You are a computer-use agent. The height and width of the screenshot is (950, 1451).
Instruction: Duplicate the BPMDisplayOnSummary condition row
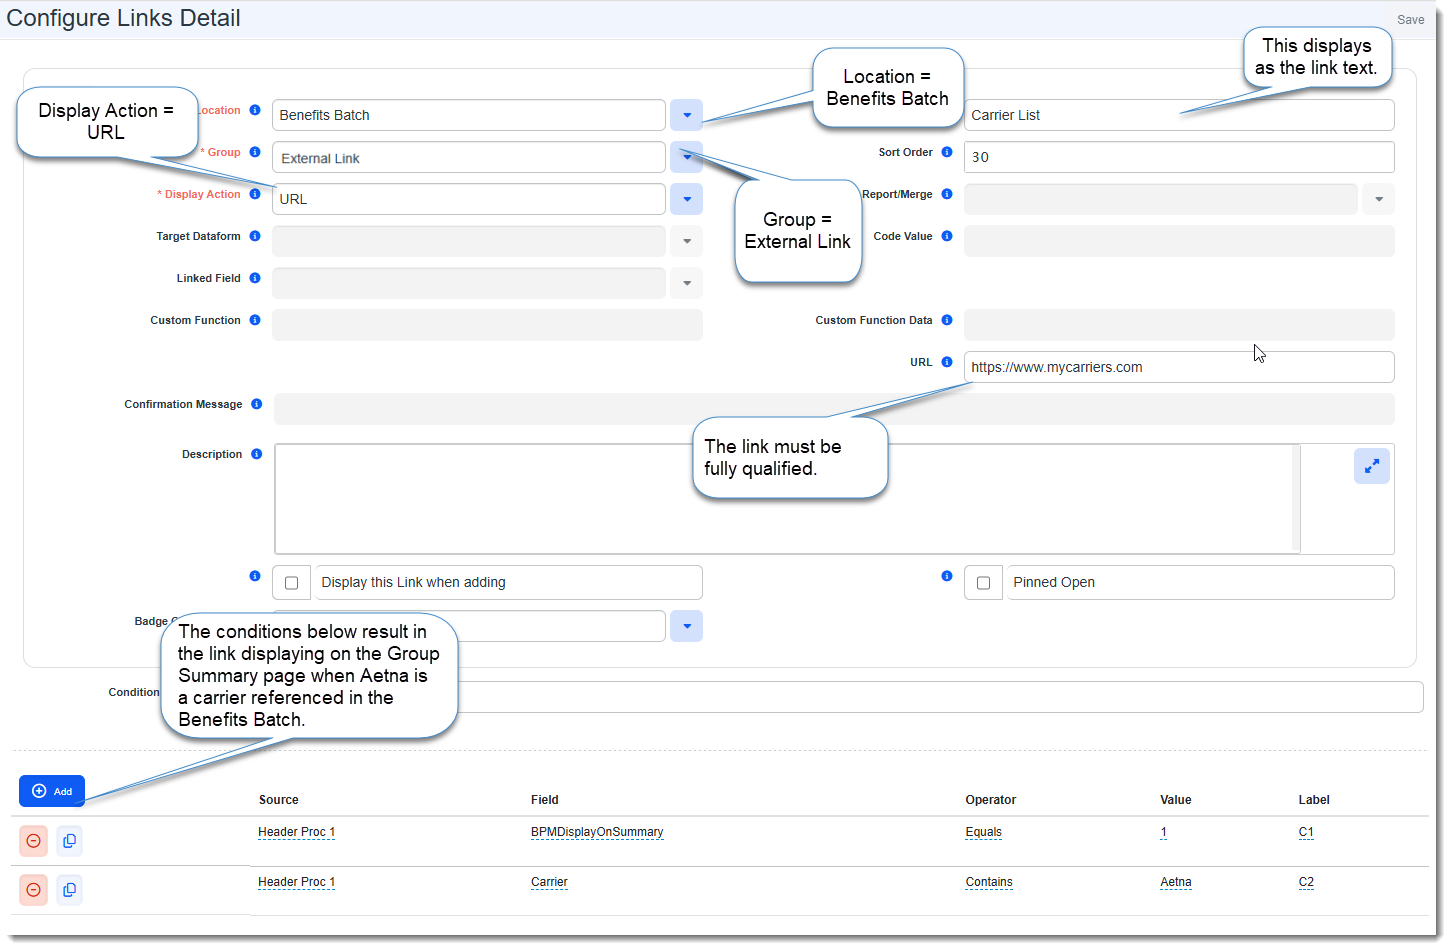coord(69,841)
